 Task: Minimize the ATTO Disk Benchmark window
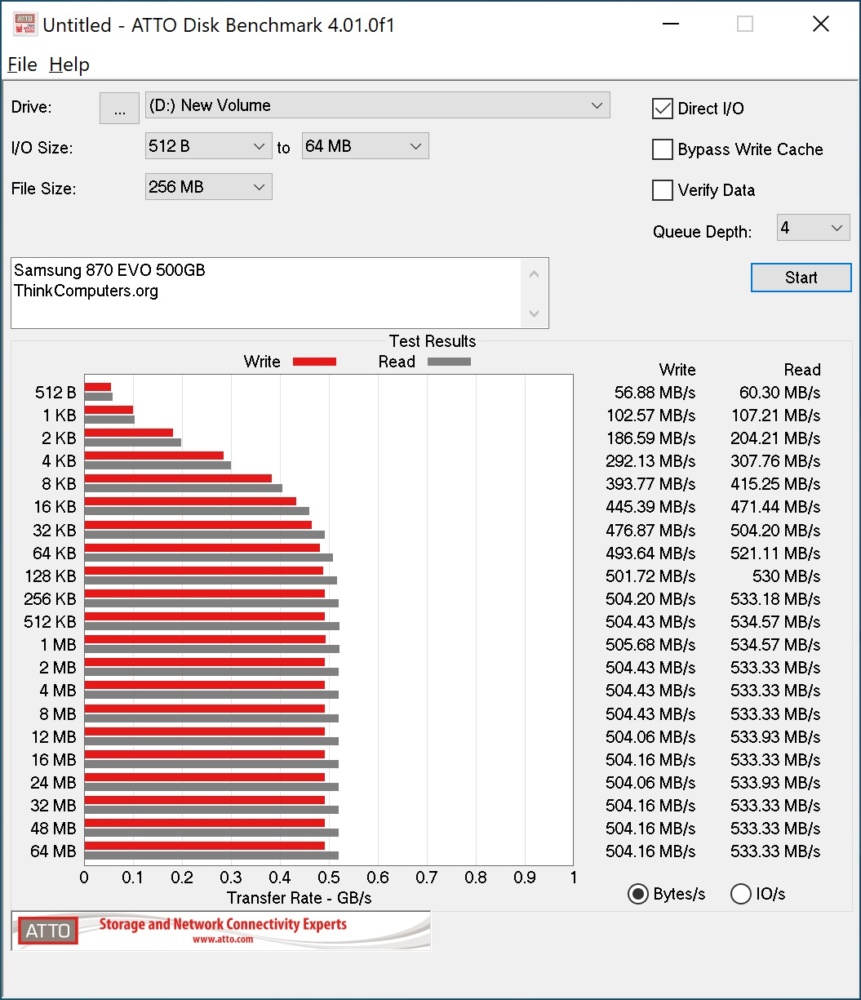670,24
